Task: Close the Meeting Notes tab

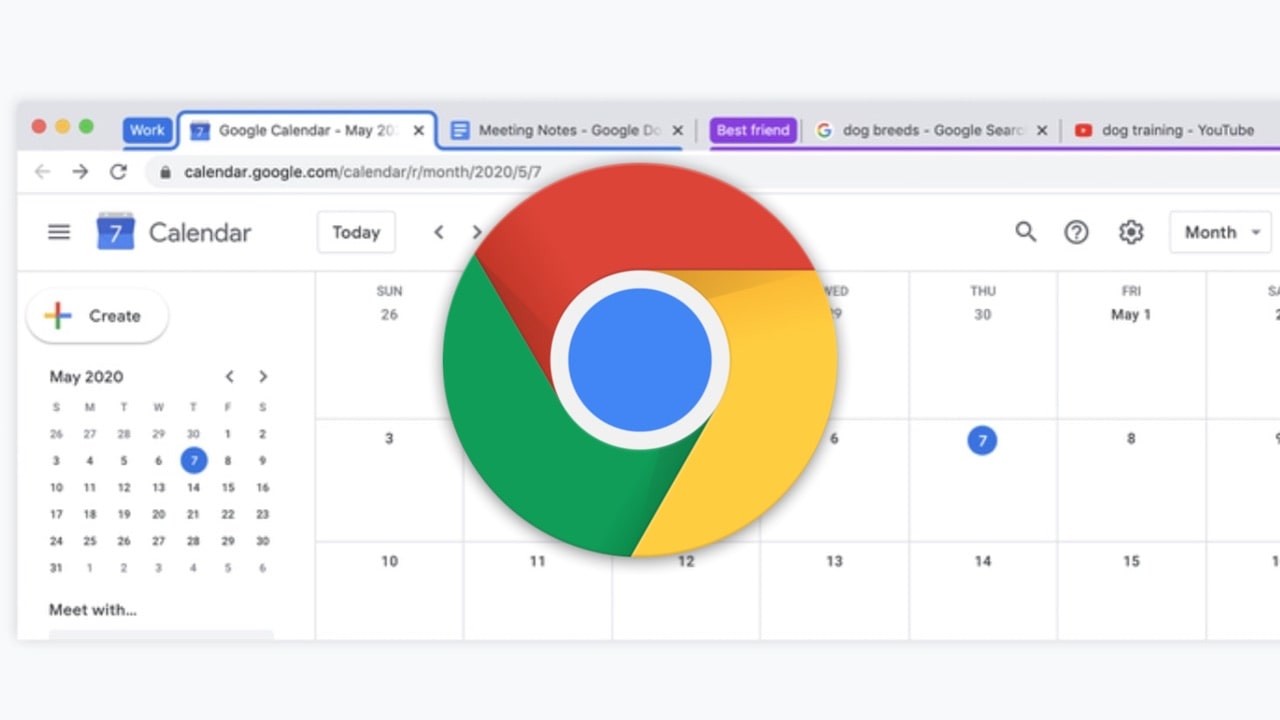Action: (677, 130)
